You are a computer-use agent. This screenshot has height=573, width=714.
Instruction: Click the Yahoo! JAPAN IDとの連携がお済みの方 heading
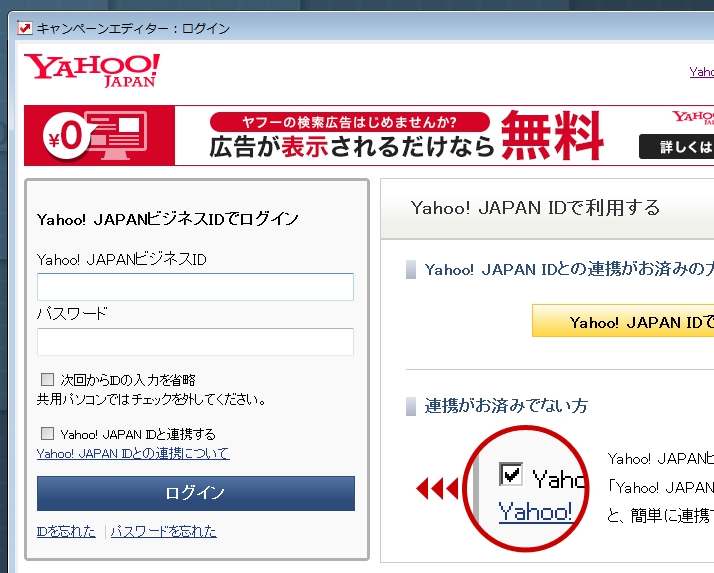click(569, 269)
